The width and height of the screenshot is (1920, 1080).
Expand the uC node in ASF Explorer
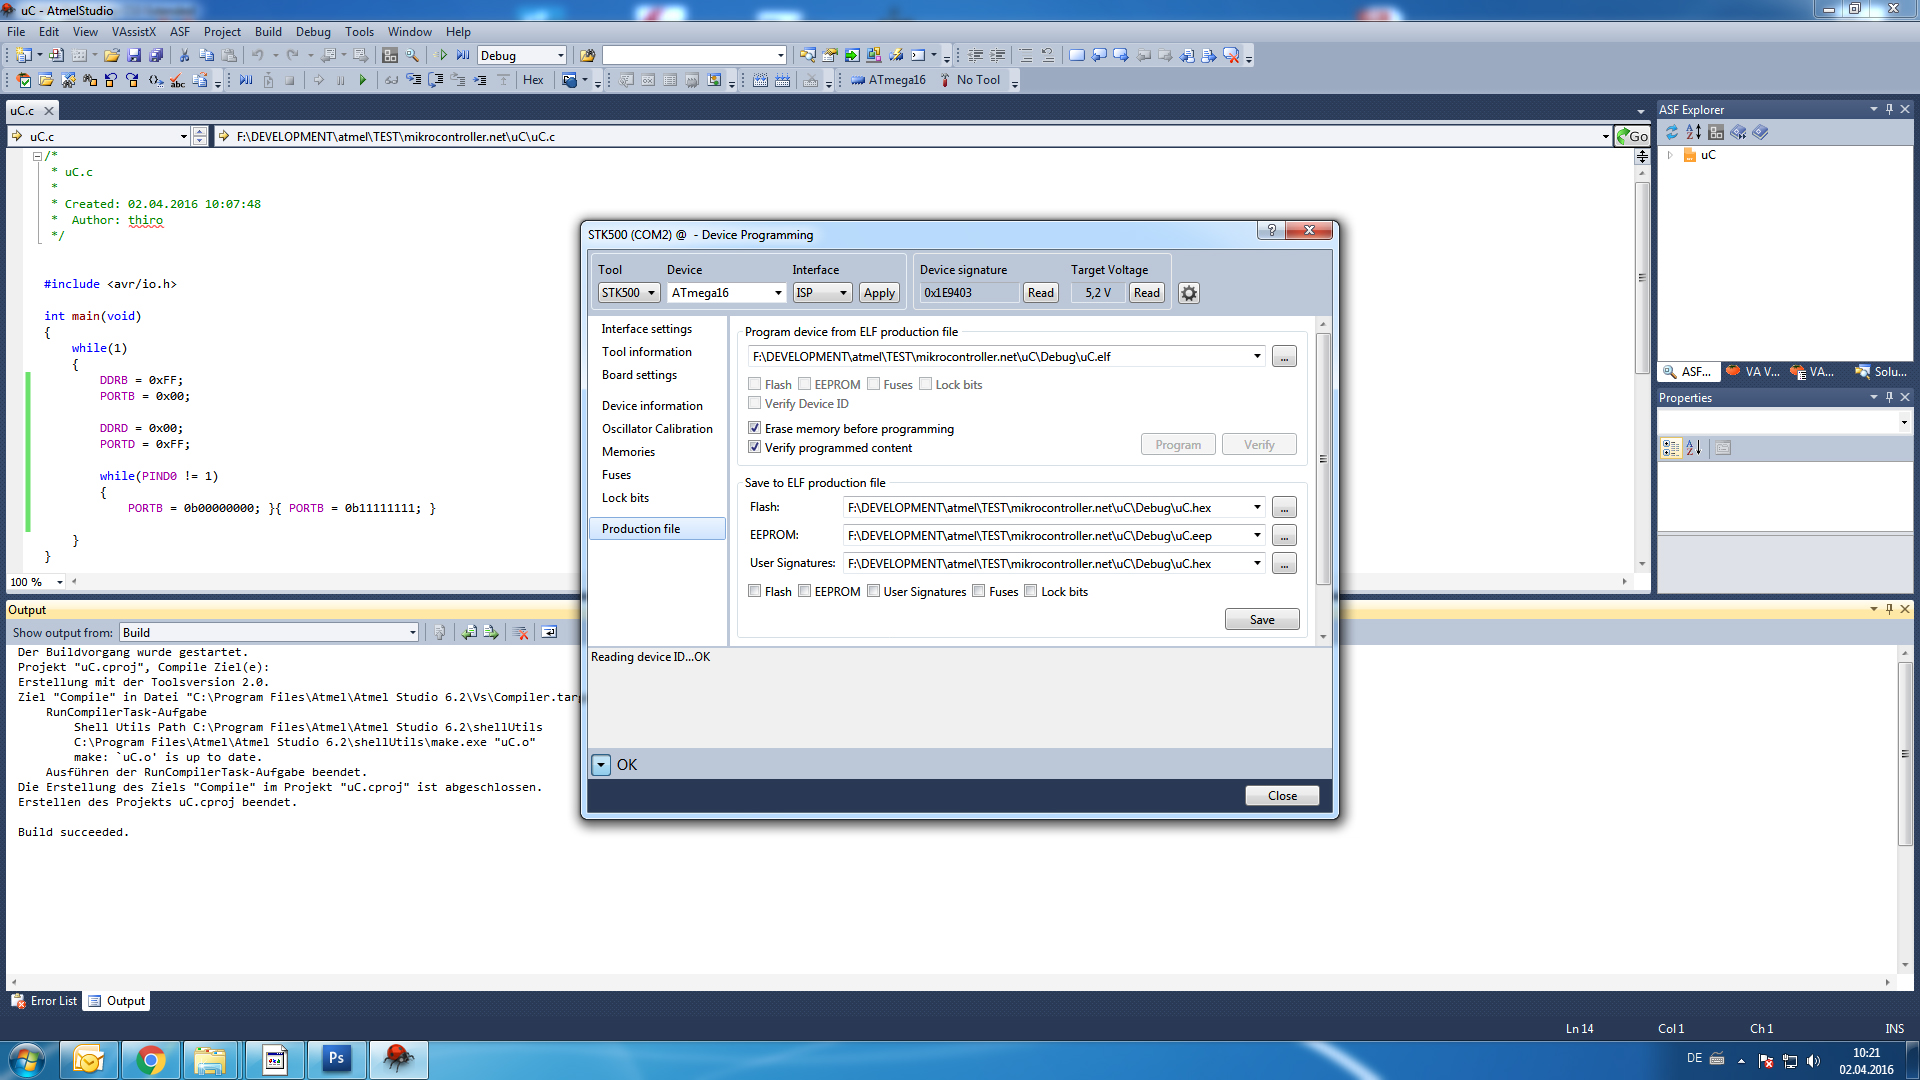click(x=1670, y=155)
